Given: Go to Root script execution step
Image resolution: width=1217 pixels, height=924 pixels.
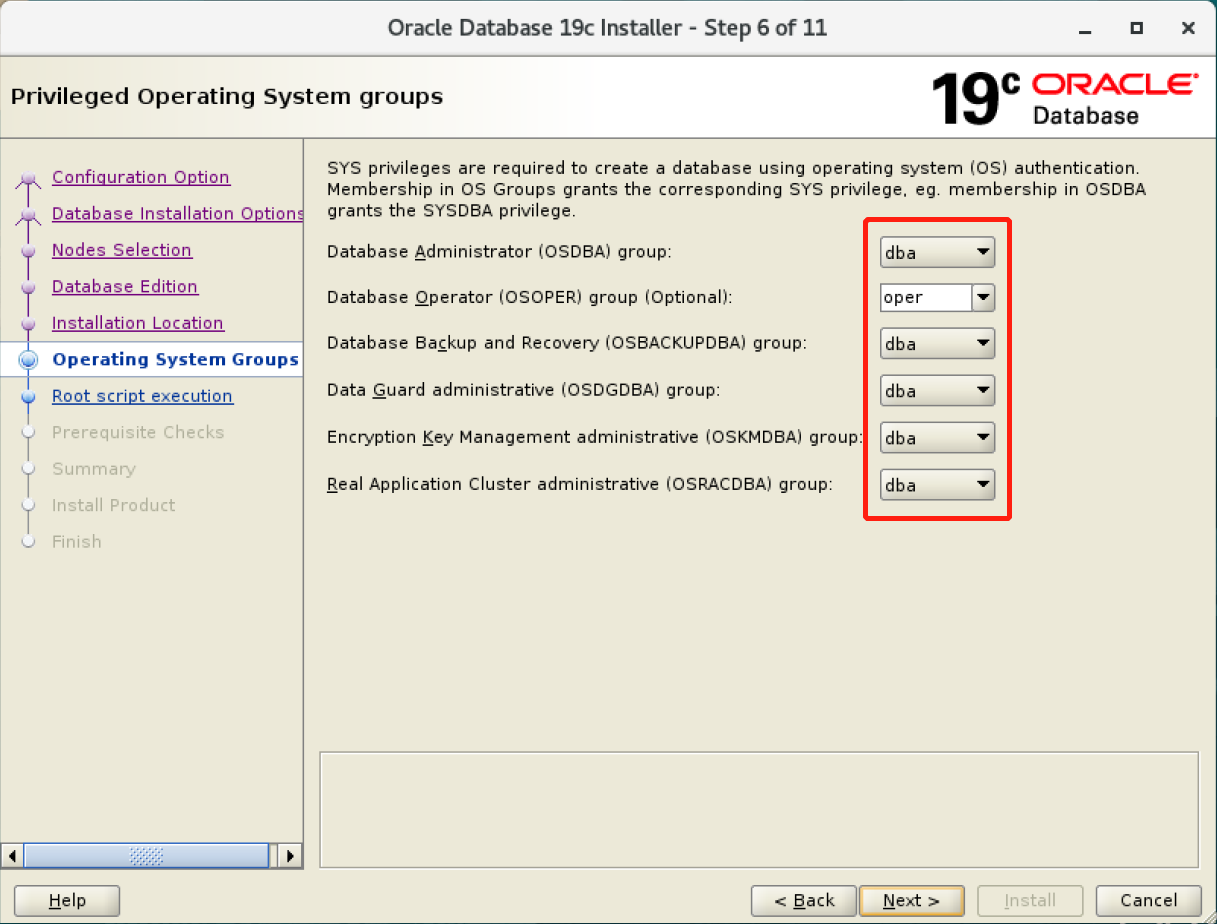Looking at the screenshot, I should point(142,396).
